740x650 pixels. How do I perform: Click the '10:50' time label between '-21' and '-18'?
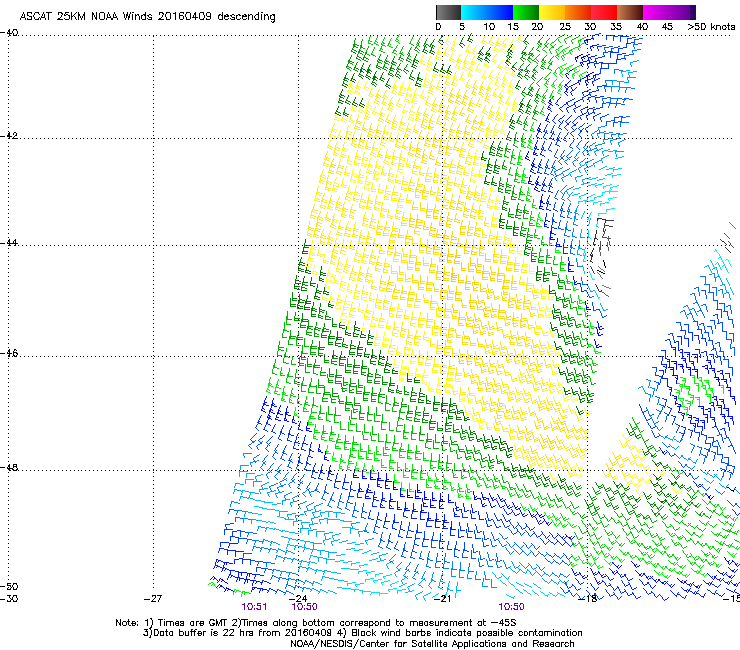pos(512,607)
